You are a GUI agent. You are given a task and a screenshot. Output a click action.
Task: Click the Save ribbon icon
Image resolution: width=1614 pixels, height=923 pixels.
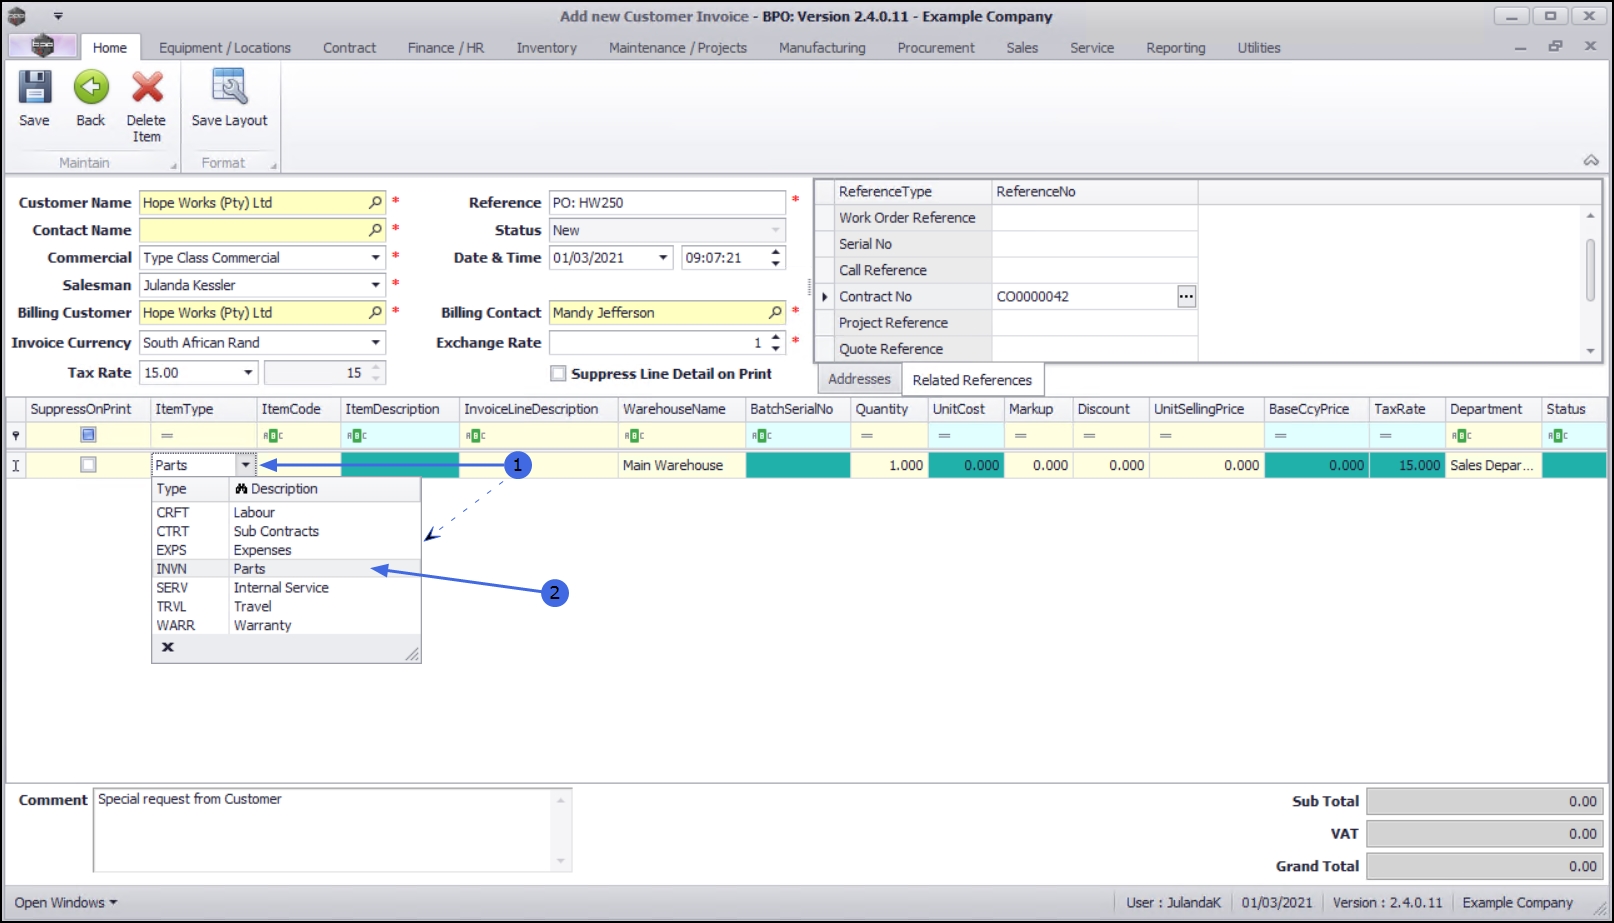[34, 88]
